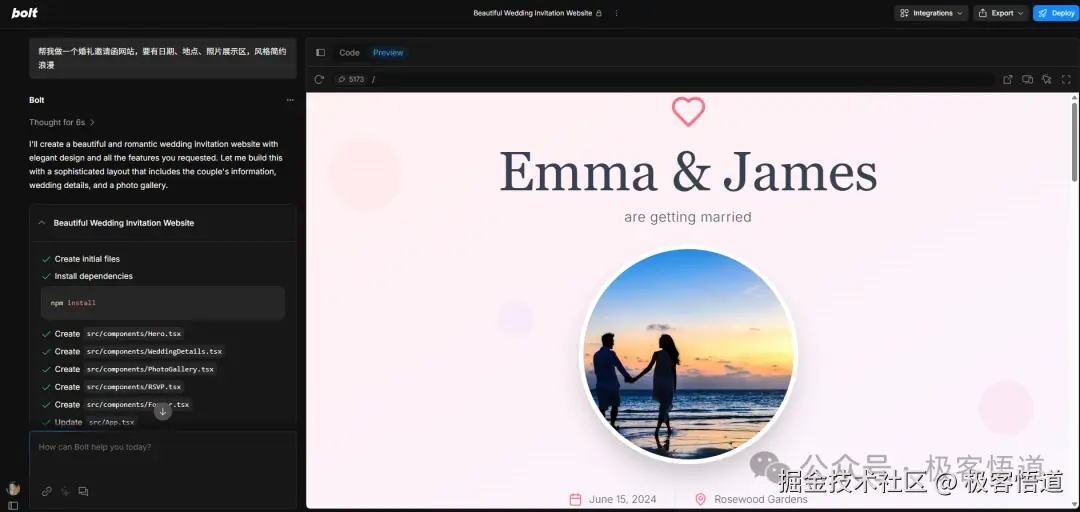The width and height of the screenshot is (1080, 512).
Task: Open the Export dropdown
Action: coord(1001,13)
